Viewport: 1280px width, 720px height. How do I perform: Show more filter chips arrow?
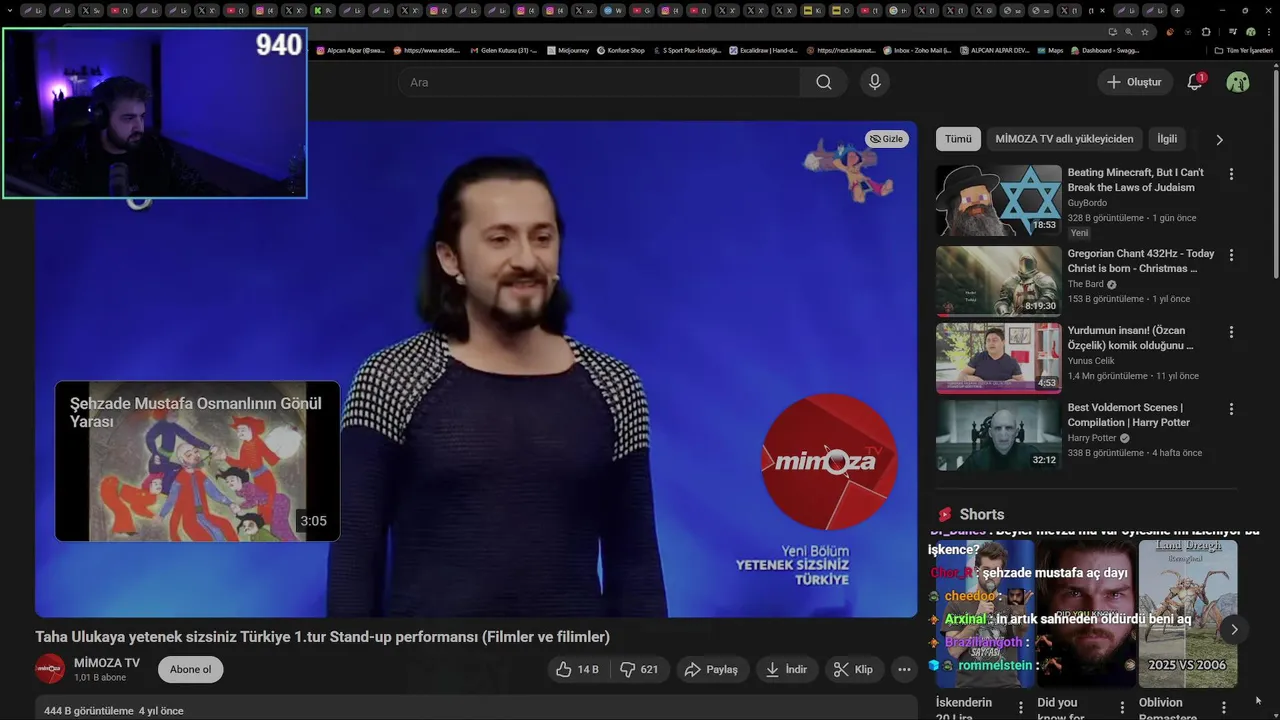[x=1219, y=140]
